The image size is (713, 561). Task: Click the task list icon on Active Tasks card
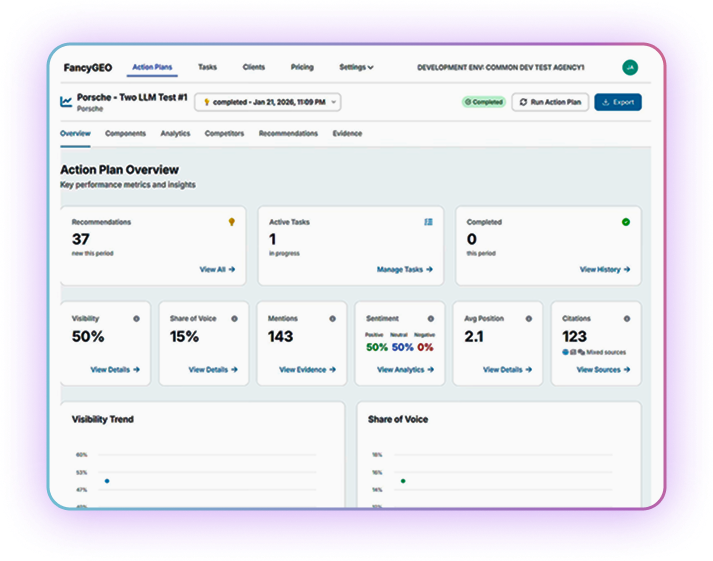428,222
